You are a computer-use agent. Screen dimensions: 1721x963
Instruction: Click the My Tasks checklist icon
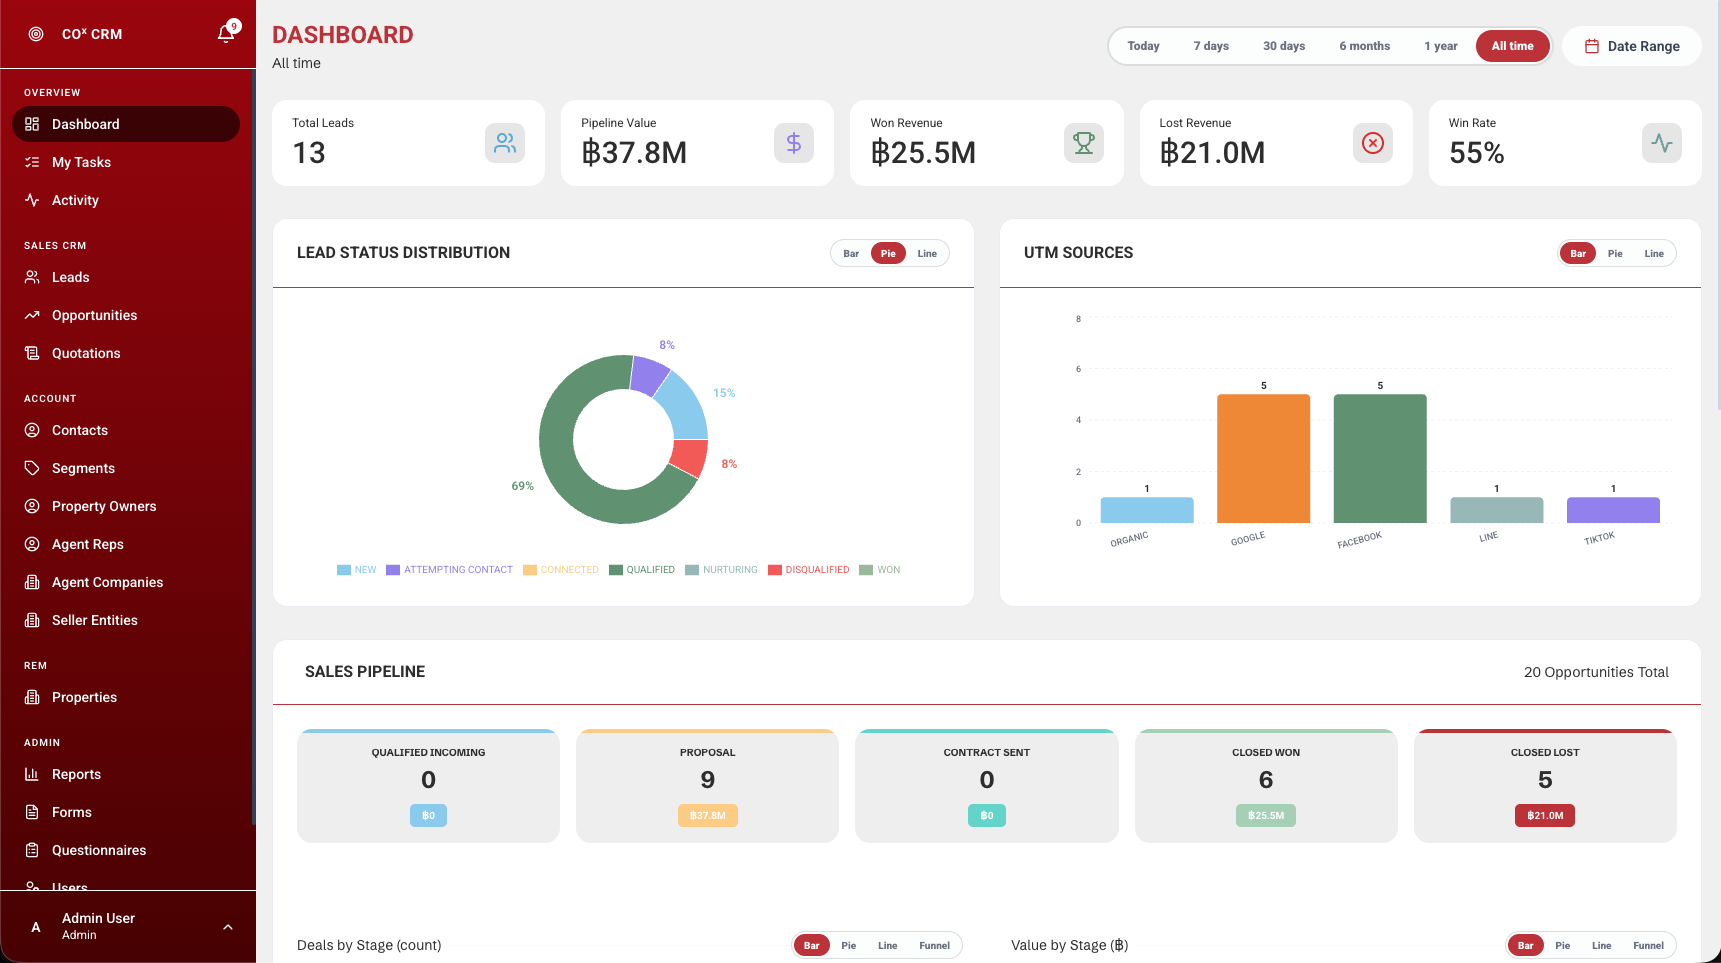(32, 162)
